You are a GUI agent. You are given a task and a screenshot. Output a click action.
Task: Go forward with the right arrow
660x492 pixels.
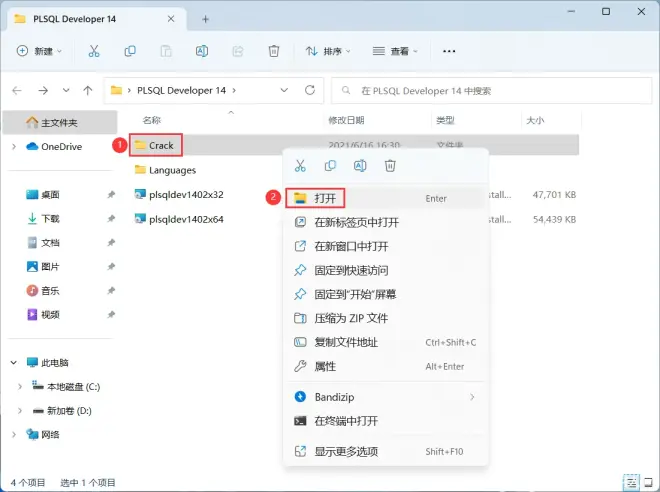(43, 90)
